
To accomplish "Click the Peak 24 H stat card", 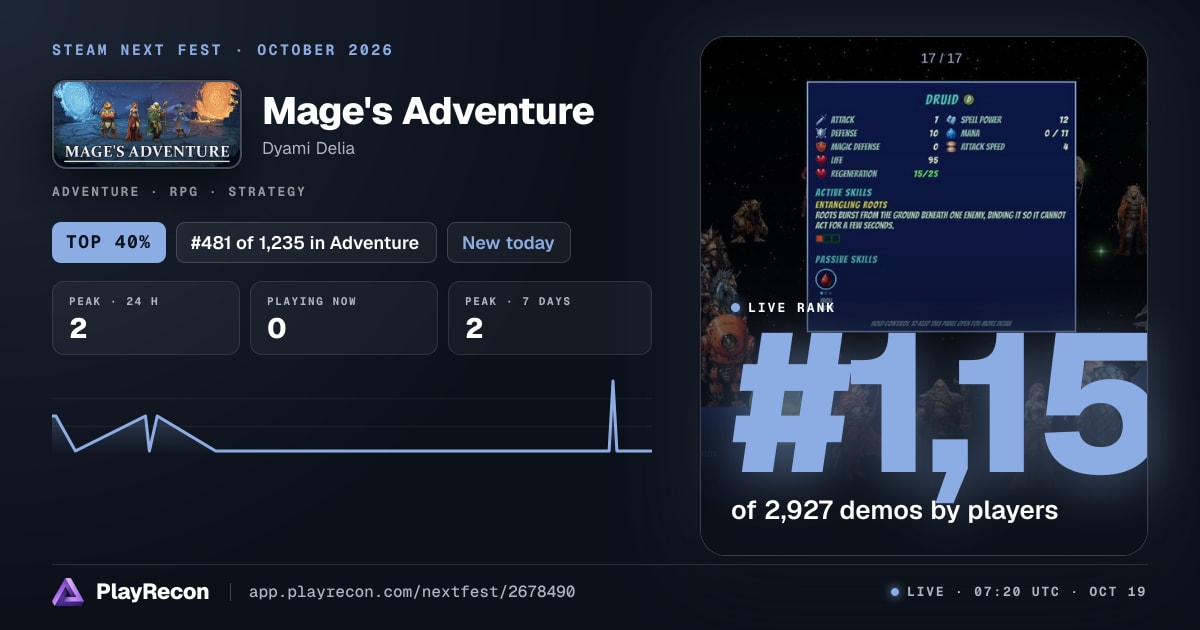I will click(x=146, y=318).
